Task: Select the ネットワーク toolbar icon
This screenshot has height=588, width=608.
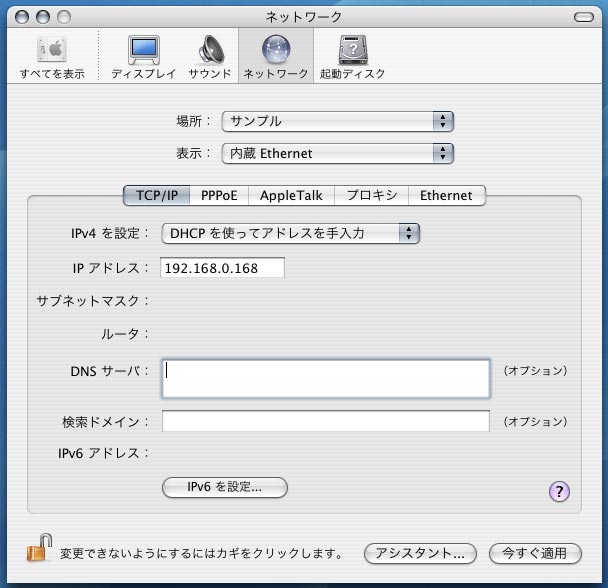Action: pos(276,57)
